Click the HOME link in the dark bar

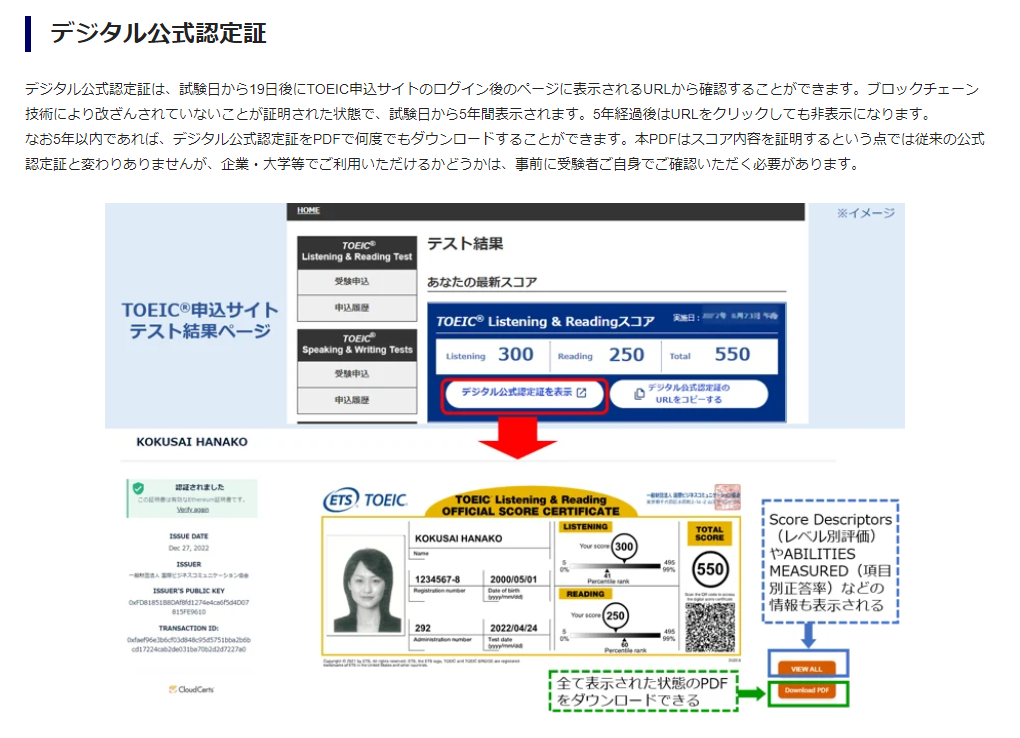(x=308, y=210)
